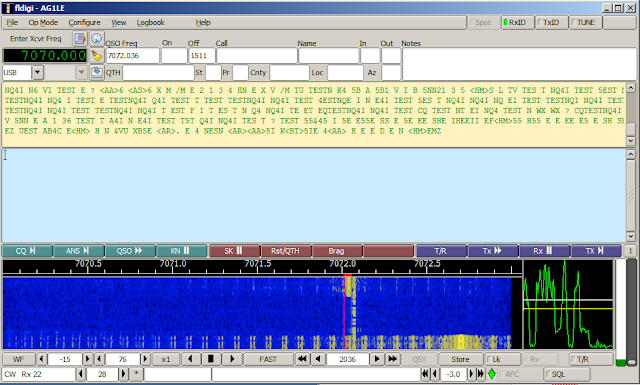
Task: Click the TX skip-to-end macro button
Action: 596,251
